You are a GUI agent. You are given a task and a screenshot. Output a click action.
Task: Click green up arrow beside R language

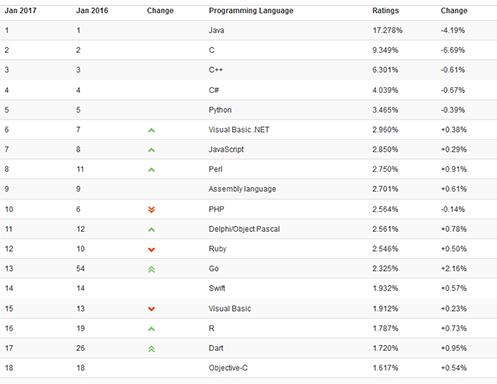point(151,329)
